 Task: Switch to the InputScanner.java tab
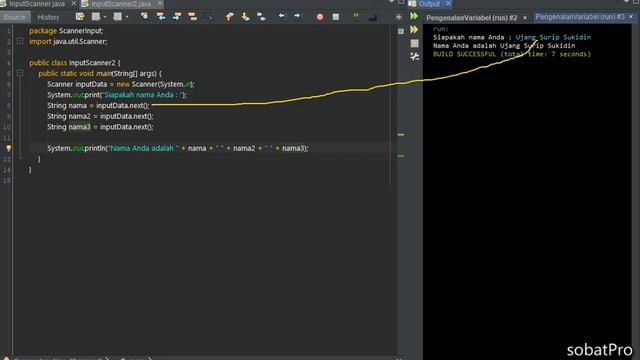[37, 4]
